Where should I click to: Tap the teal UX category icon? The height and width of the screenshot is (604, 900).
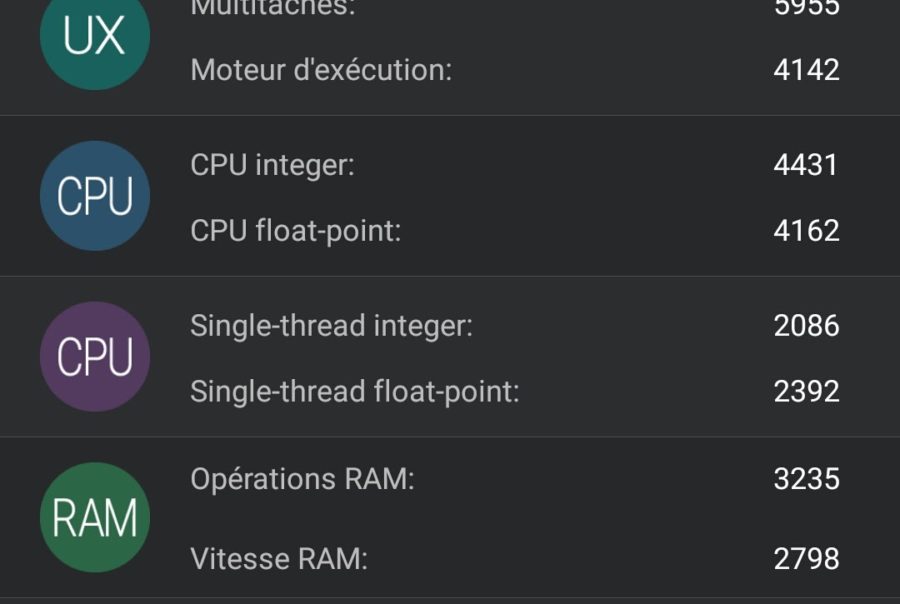[95, 36]
